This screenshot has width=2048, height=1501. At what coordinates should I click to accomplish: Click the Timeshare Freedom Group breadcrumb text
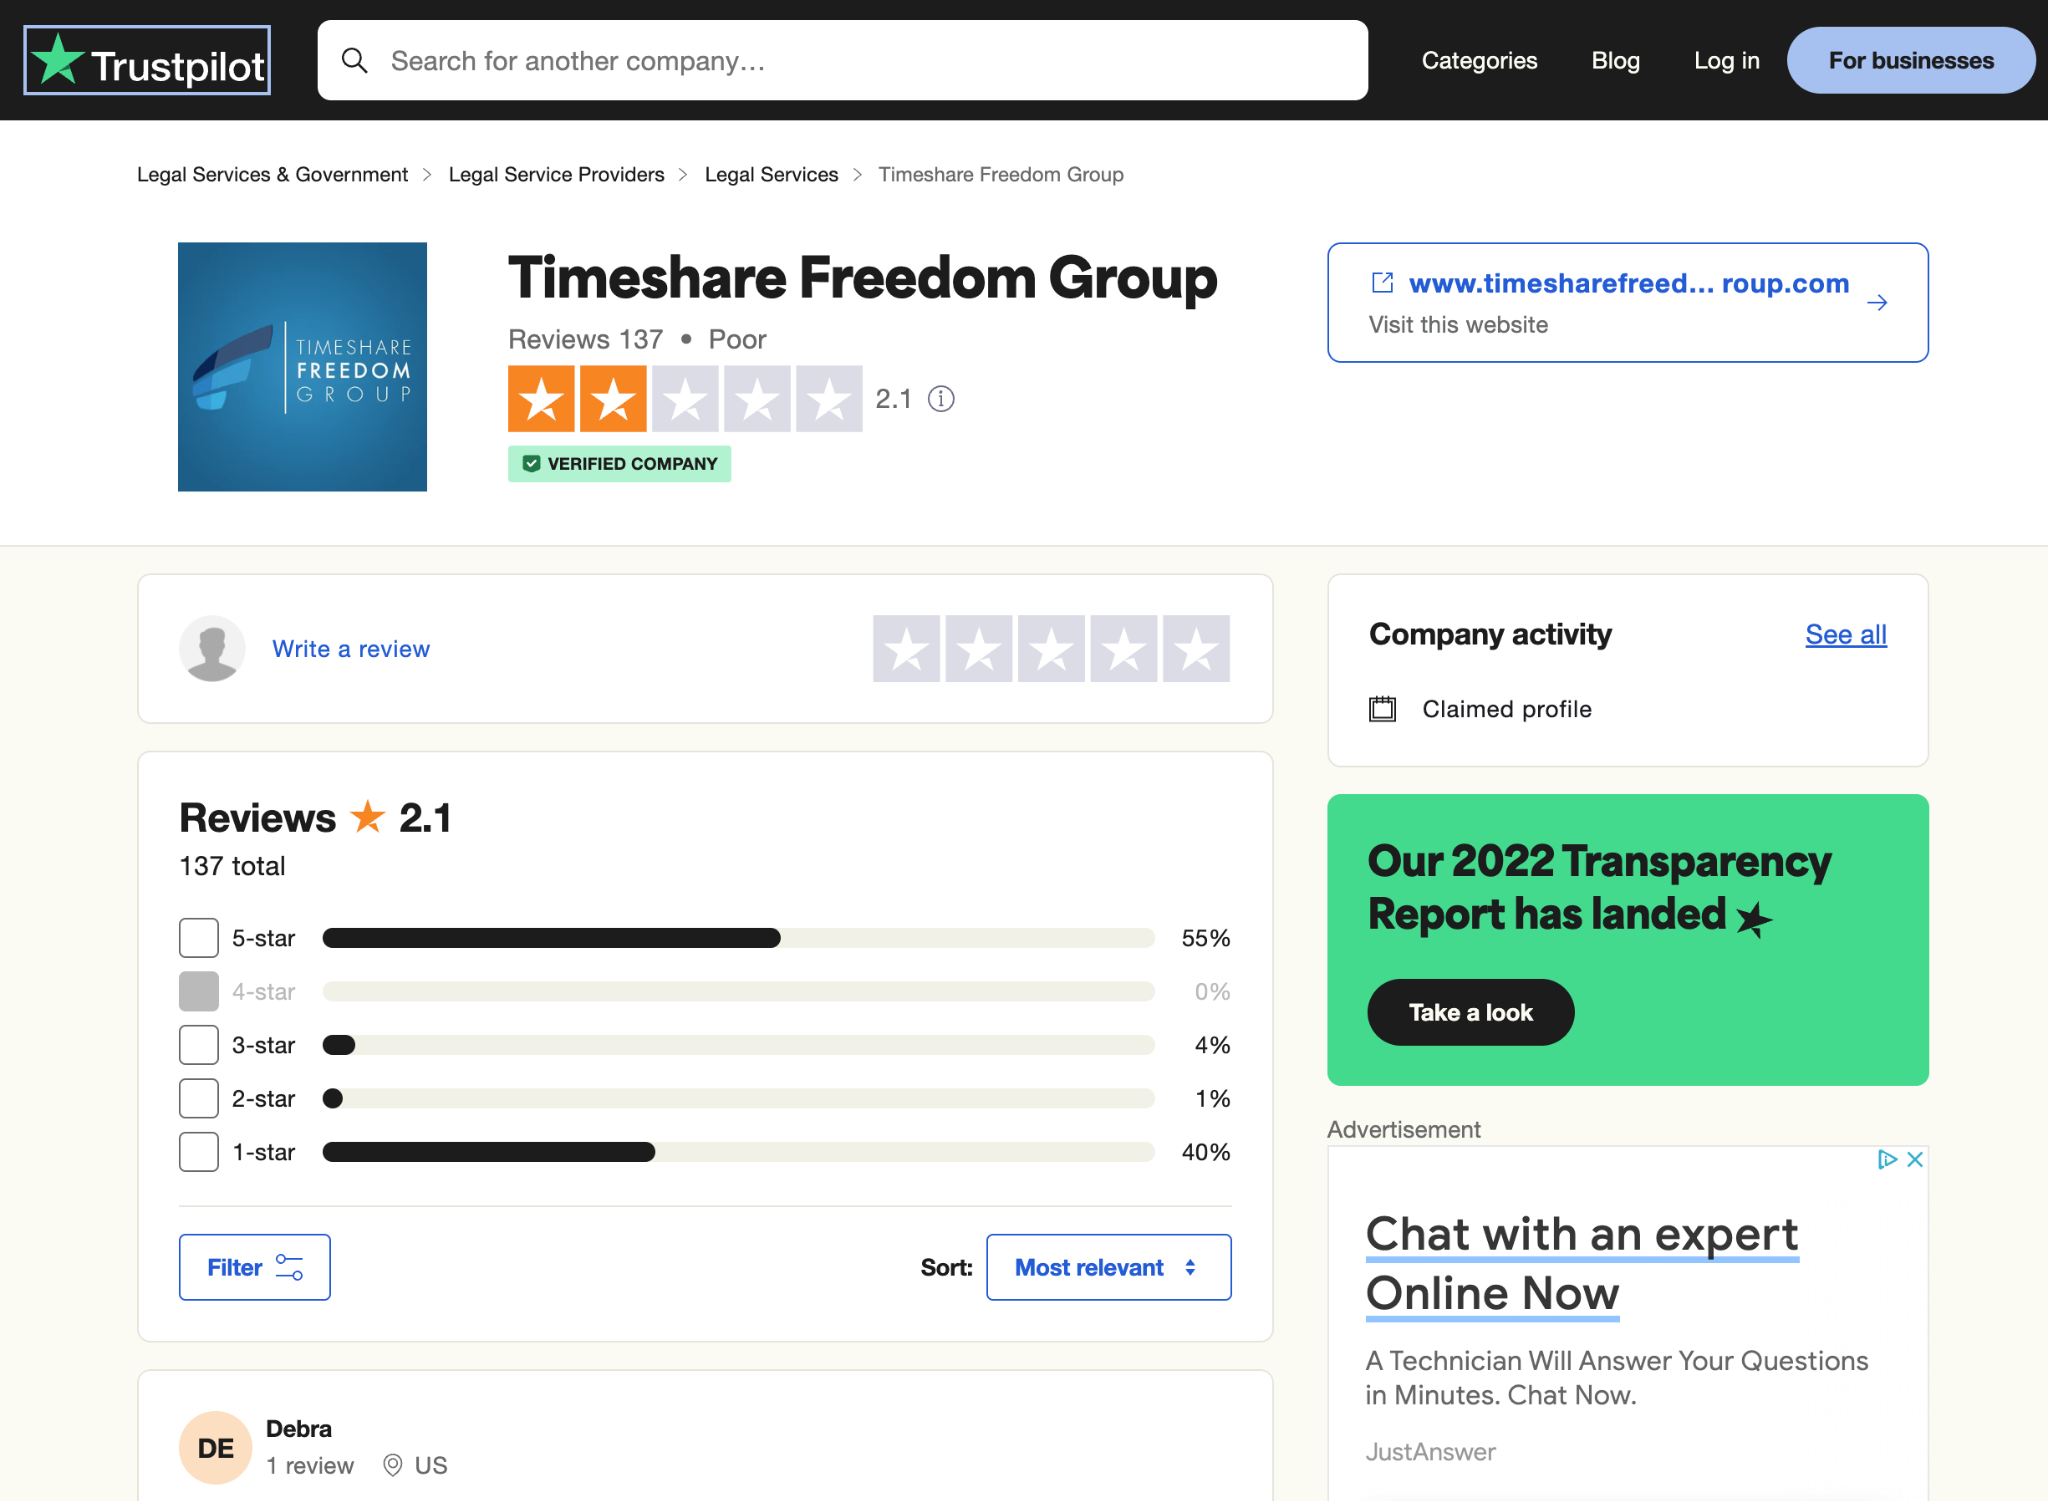(1001, 174)
